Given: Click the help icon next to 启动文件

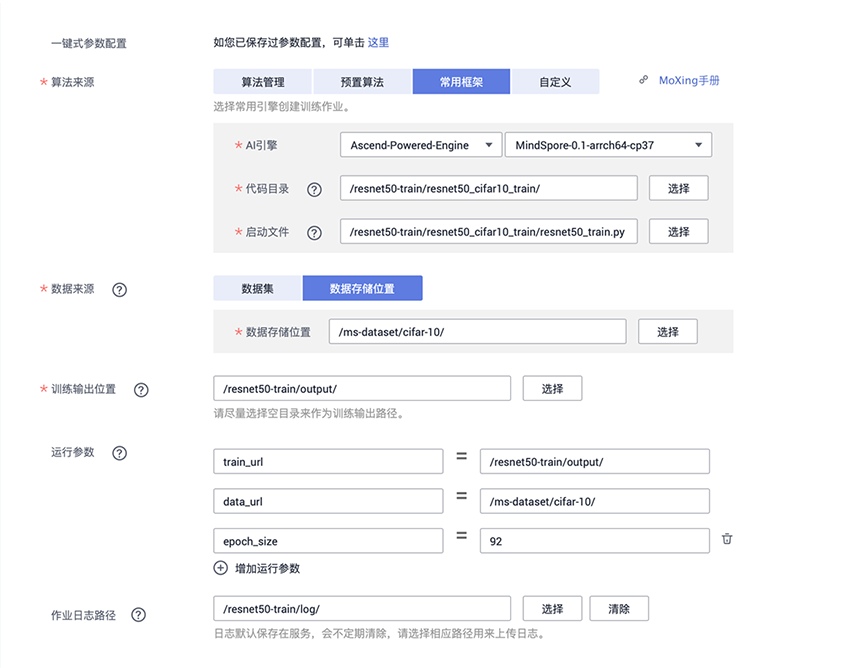Looking at the screenshot, I should [314, 232].
